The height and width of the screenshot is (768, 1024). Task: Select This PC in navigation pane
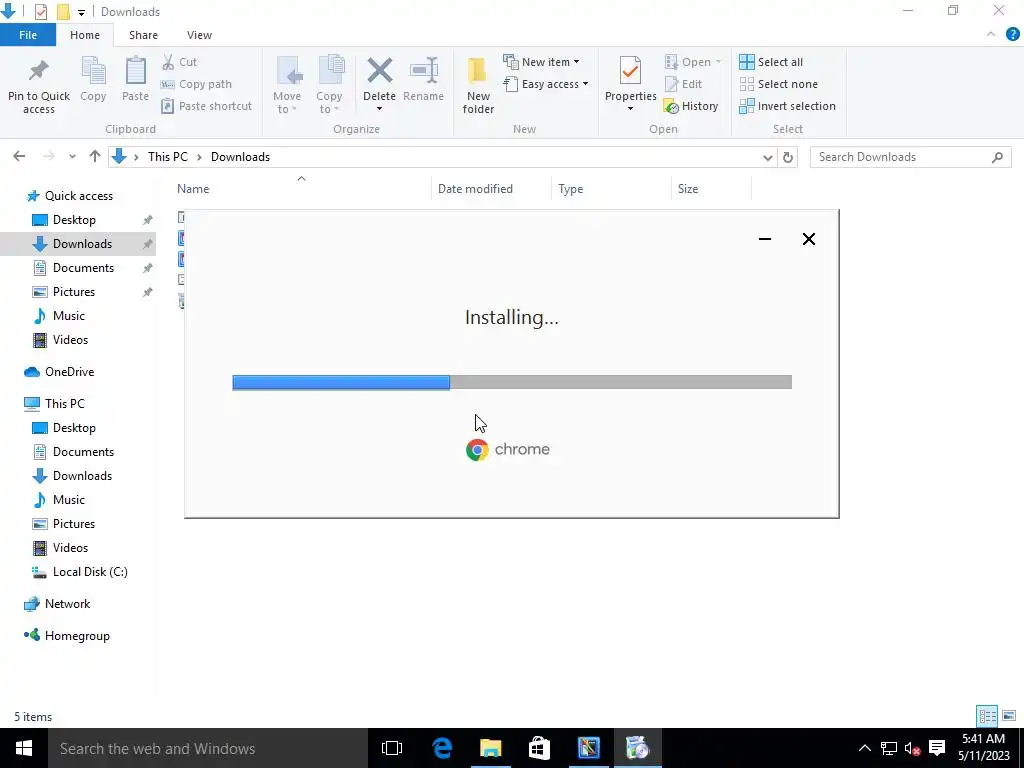(x=64, y=404)
